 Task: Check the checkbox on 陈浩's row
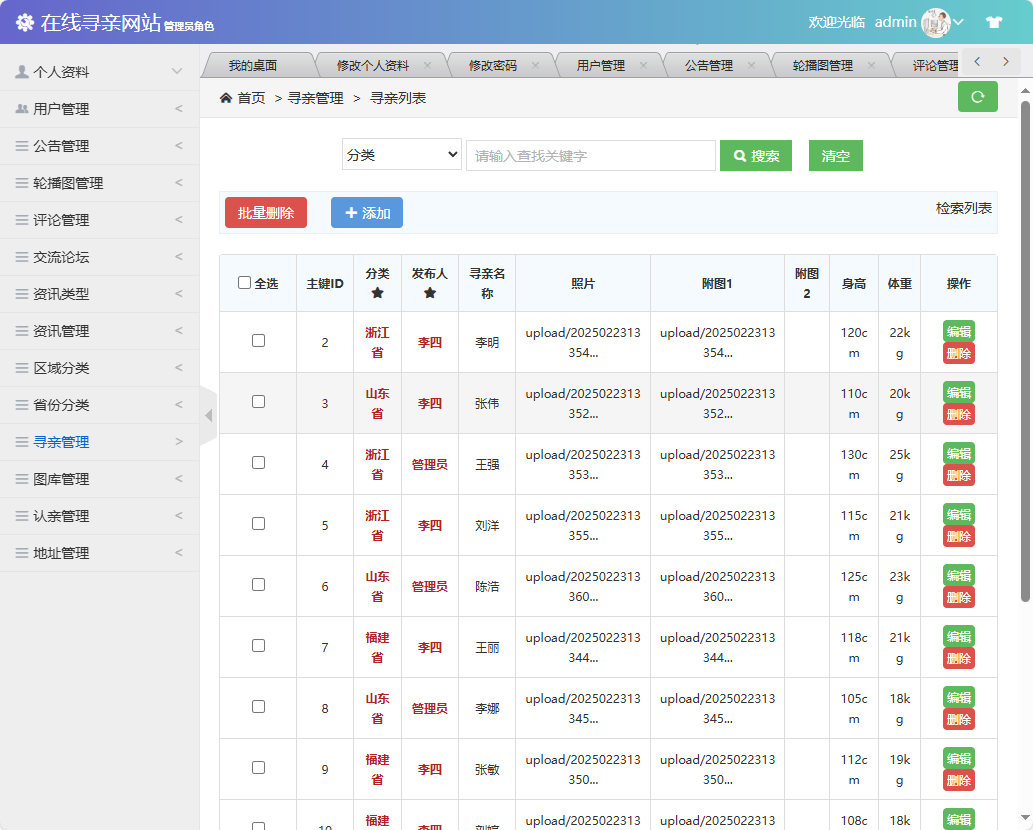pos(258,586)
